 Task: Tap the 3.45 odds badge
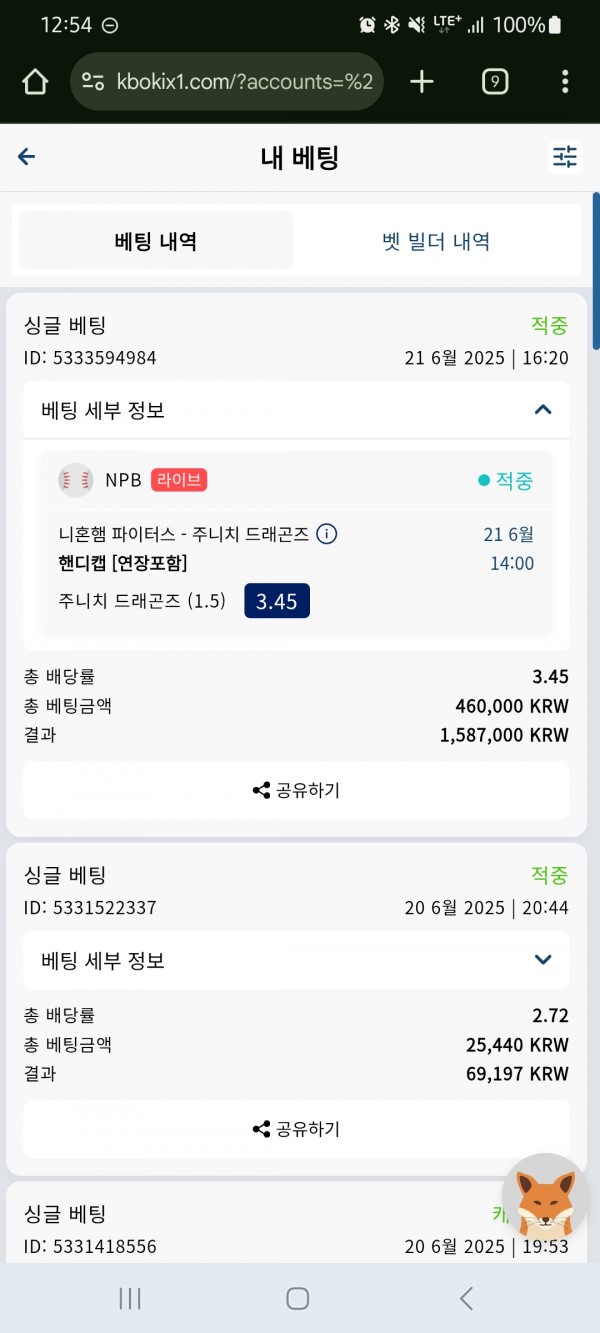pos(277,601)
